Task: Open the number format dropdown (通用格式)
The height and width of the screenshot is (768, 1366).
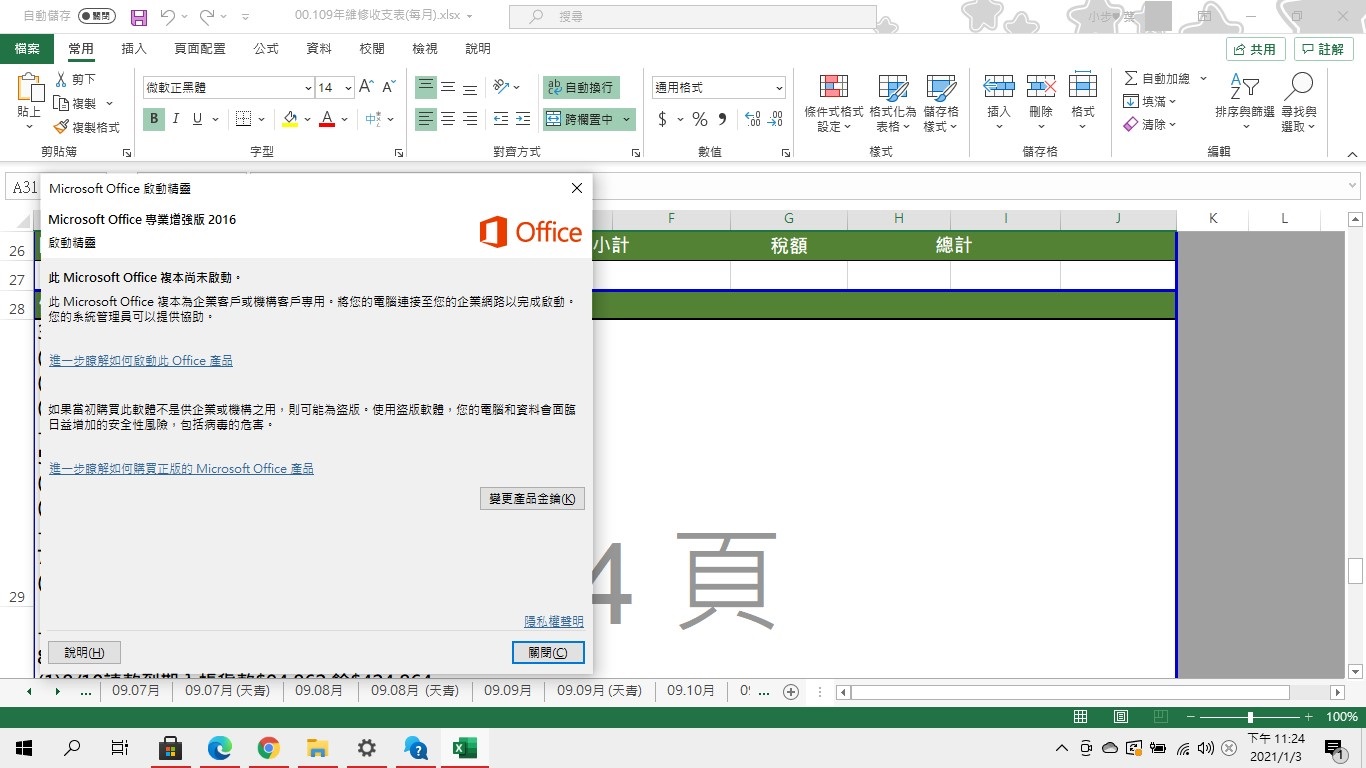Action: coord(779,88)
